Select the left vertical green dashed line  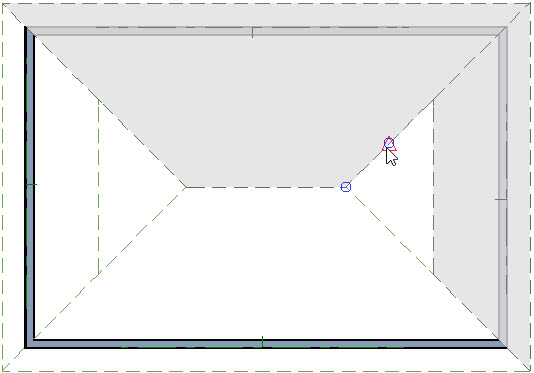(x=99, y=187)
